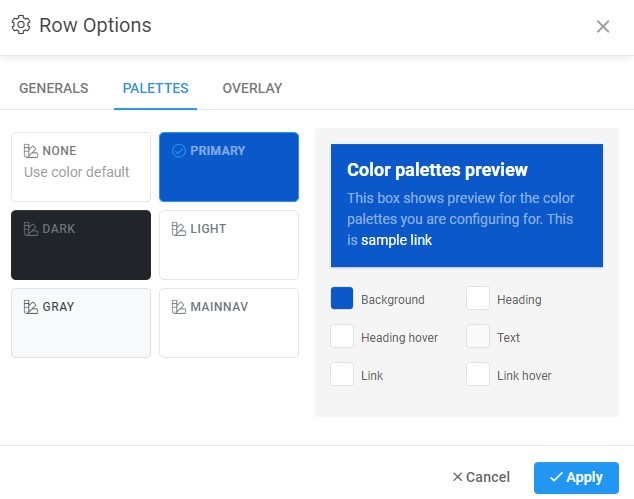Follow the sample link in preview
This screenshot has width=634, height=499.
pyautogui.click(x=396, y=240)
